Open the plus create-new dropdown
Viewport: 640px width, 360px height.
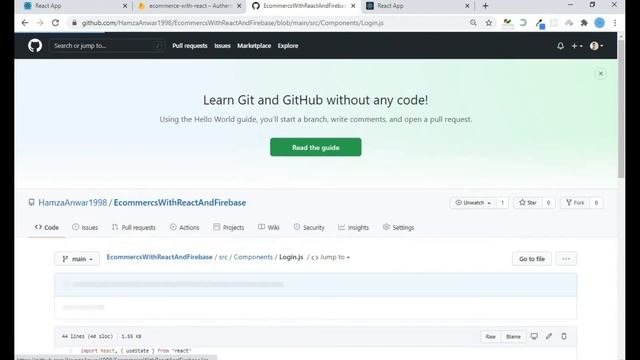577,46
